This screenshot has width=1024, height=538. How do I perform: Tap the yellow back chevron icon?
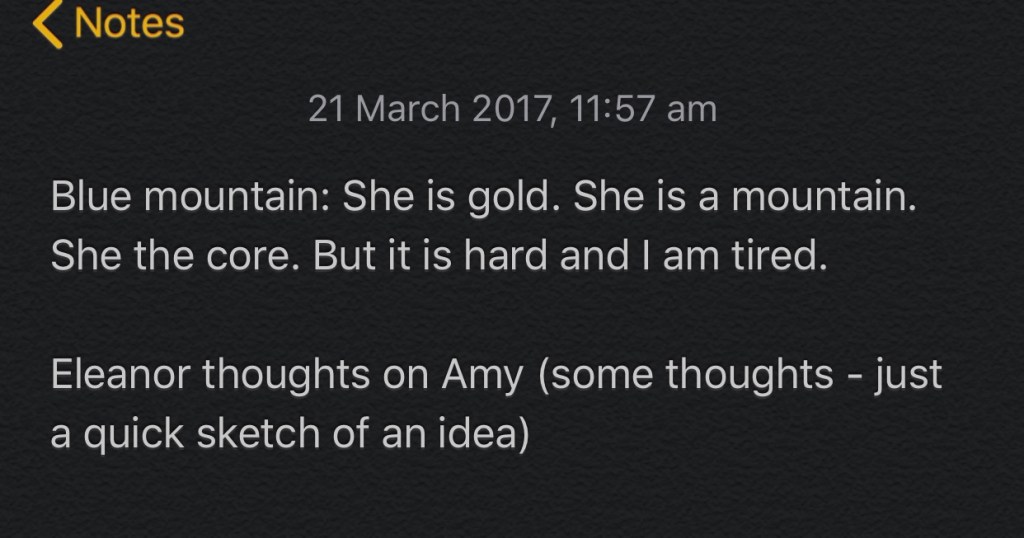[x=46, y=22]
